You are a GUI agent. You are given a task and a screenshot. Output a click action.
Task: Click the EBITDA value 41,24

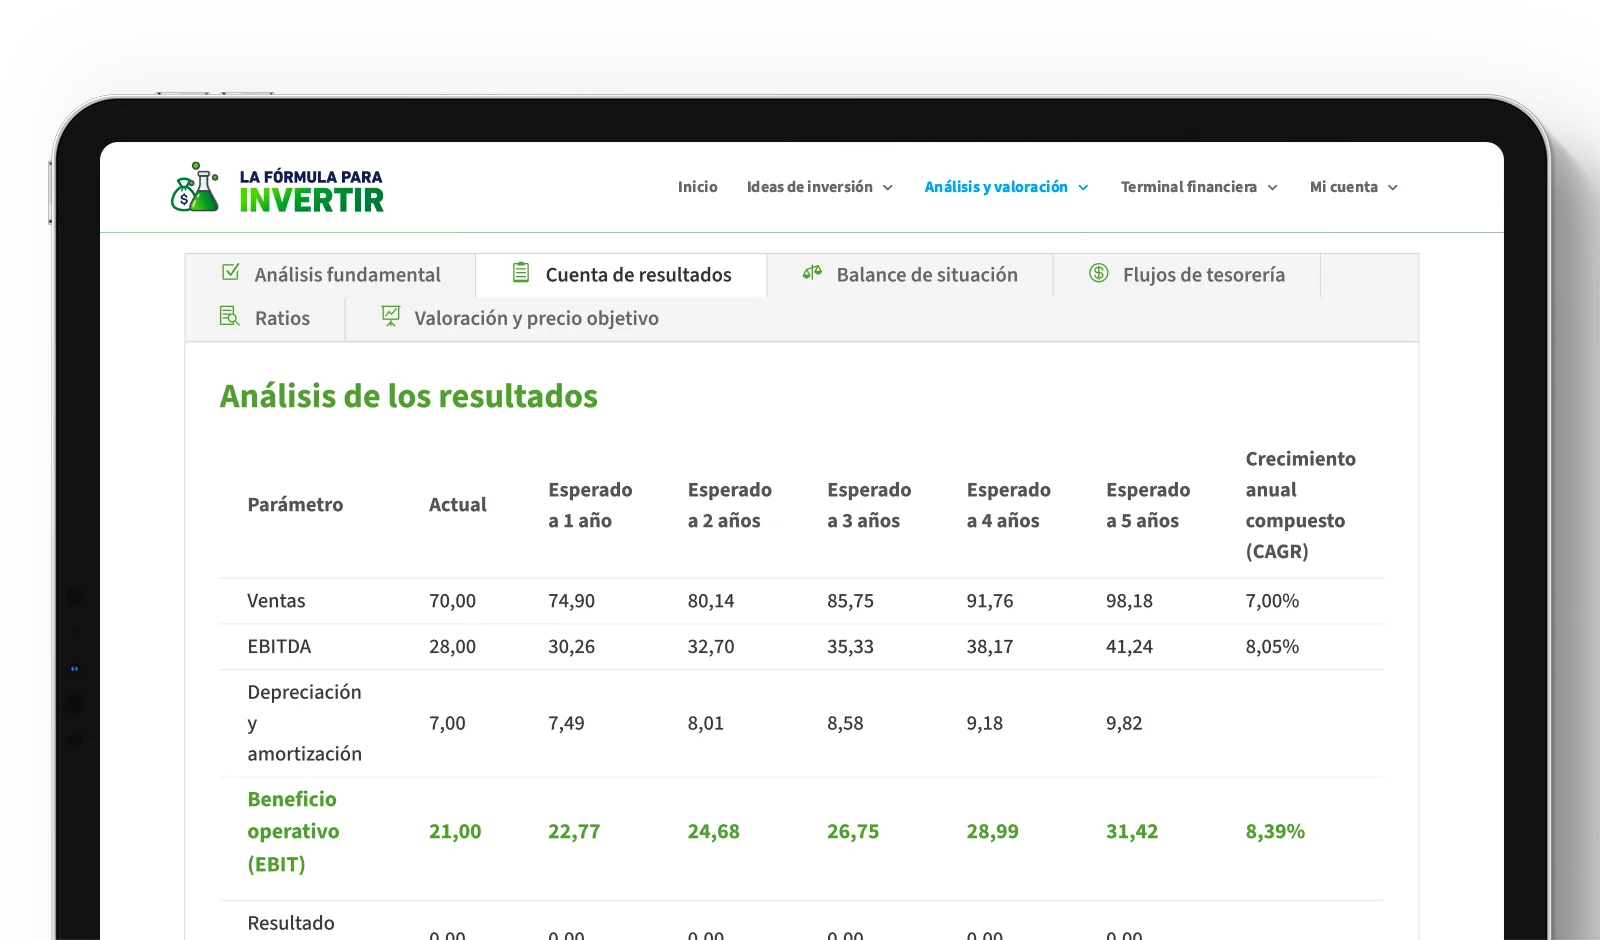[1129, 647]
